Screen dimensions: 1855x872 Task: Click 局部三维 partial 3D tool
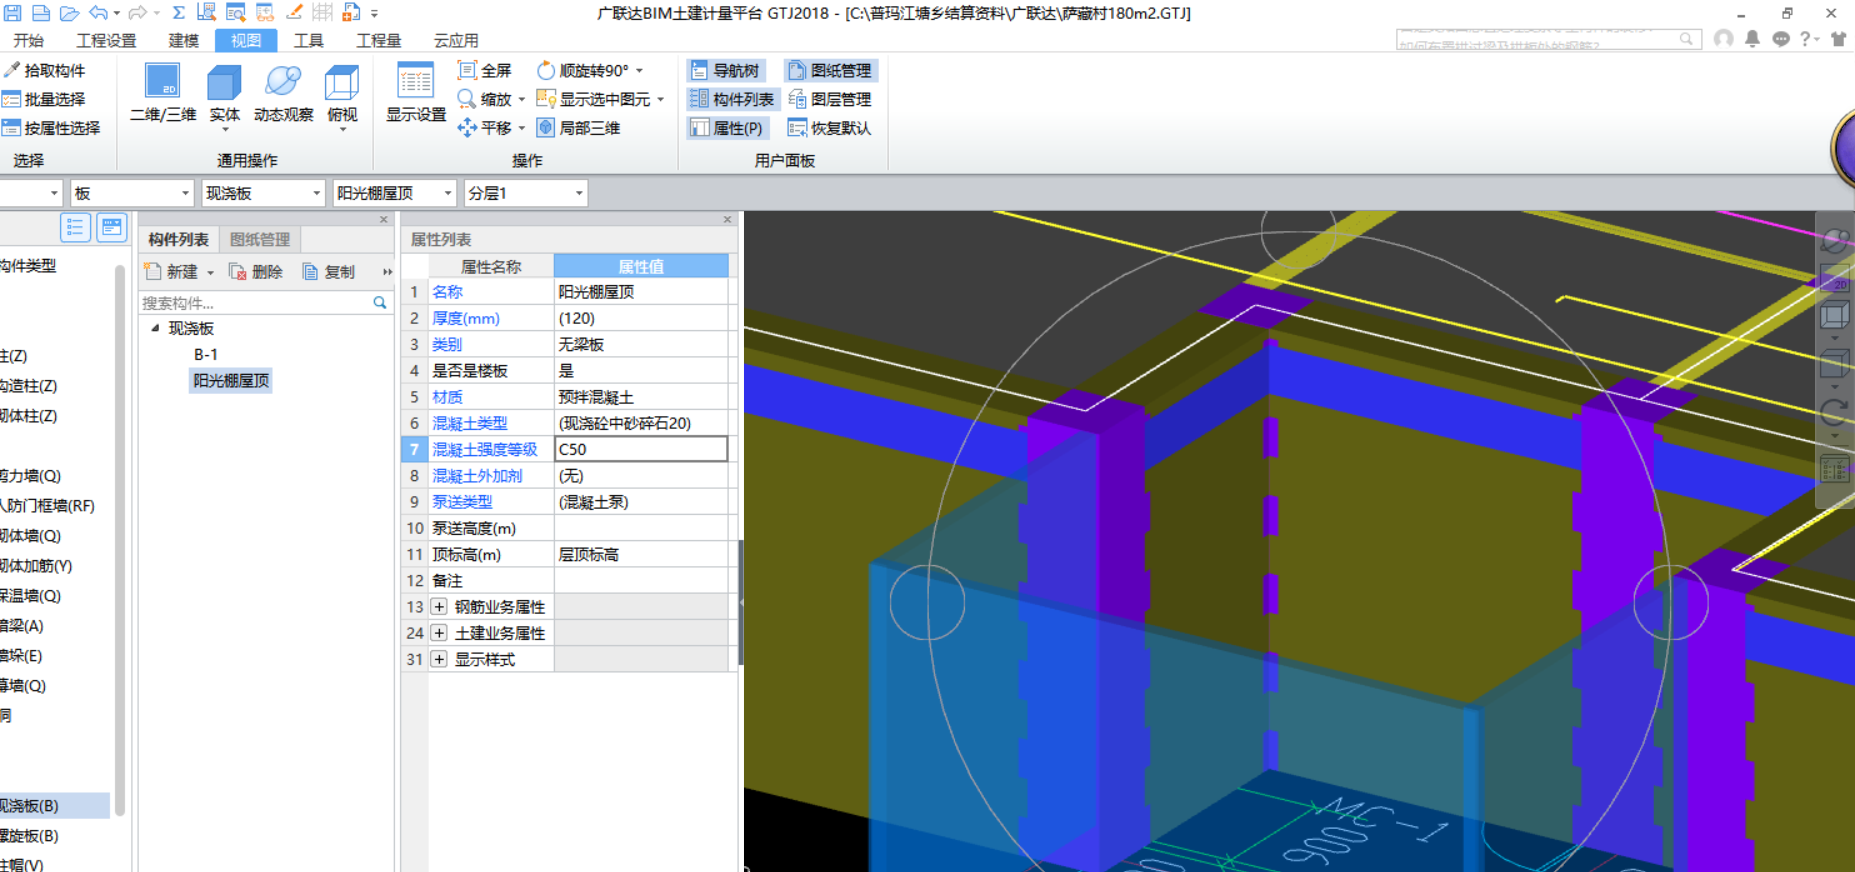(x=579, y=128)
